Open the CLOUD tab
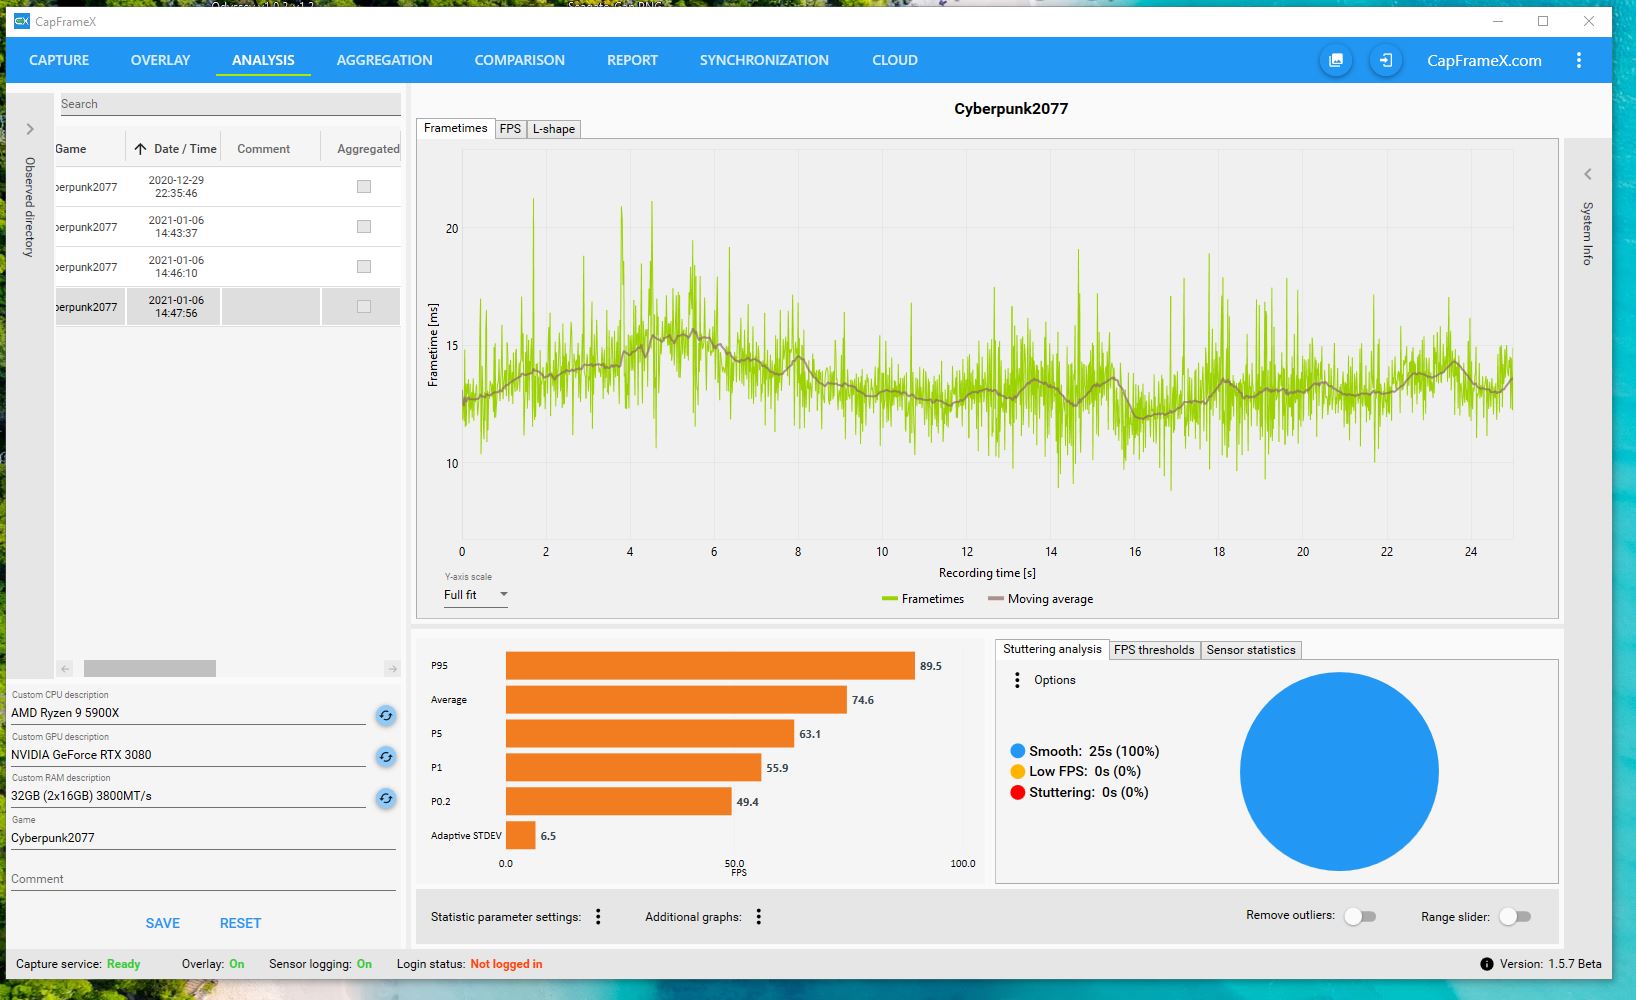This screenshot has width=1636, height=1000. [x=894, y=60]
